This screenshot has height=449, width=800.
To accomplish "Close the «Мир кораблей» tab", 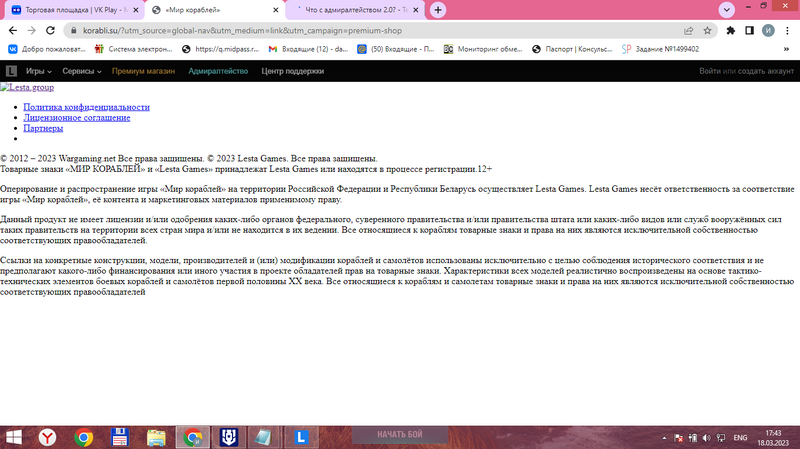I will [x=276, y=10].
